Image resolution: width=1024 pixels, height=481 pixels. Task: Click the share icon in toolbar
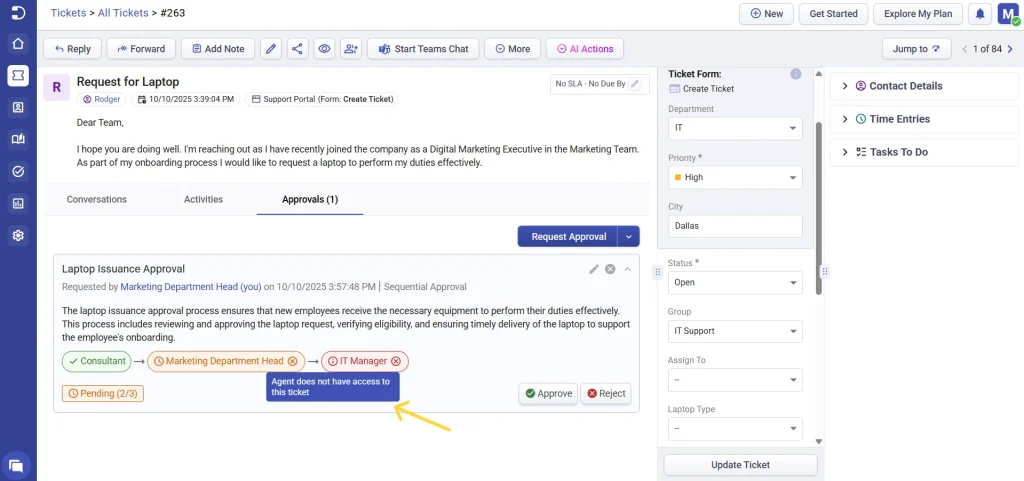(297, 48)
